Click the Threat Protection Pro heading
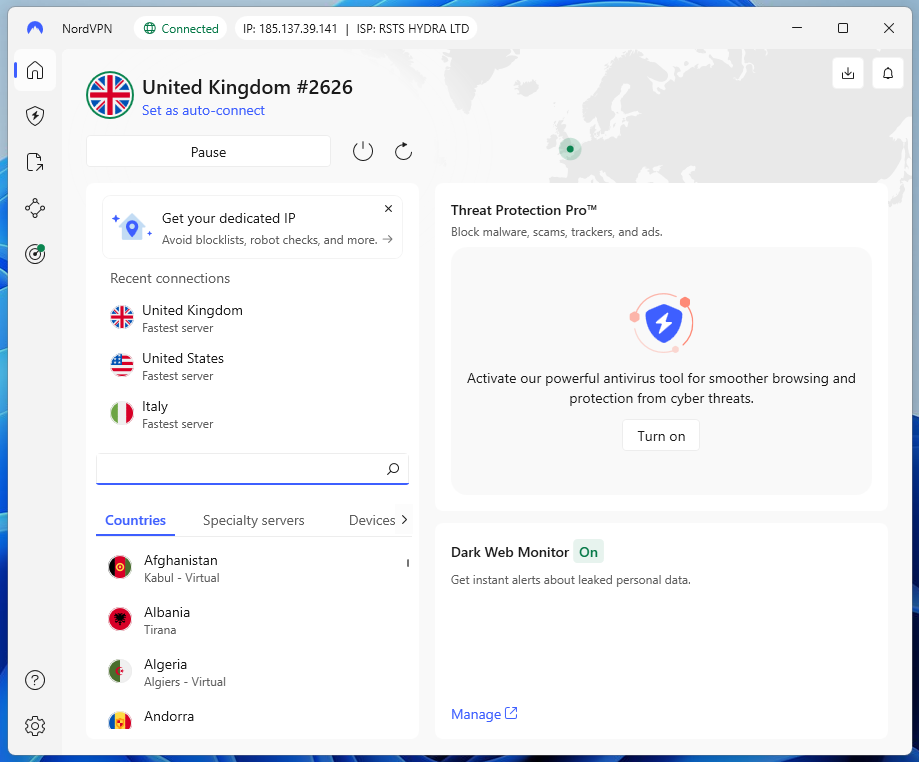Image resolution: width=919 pixels, height=762 pixels. click(x=524, y=210)
